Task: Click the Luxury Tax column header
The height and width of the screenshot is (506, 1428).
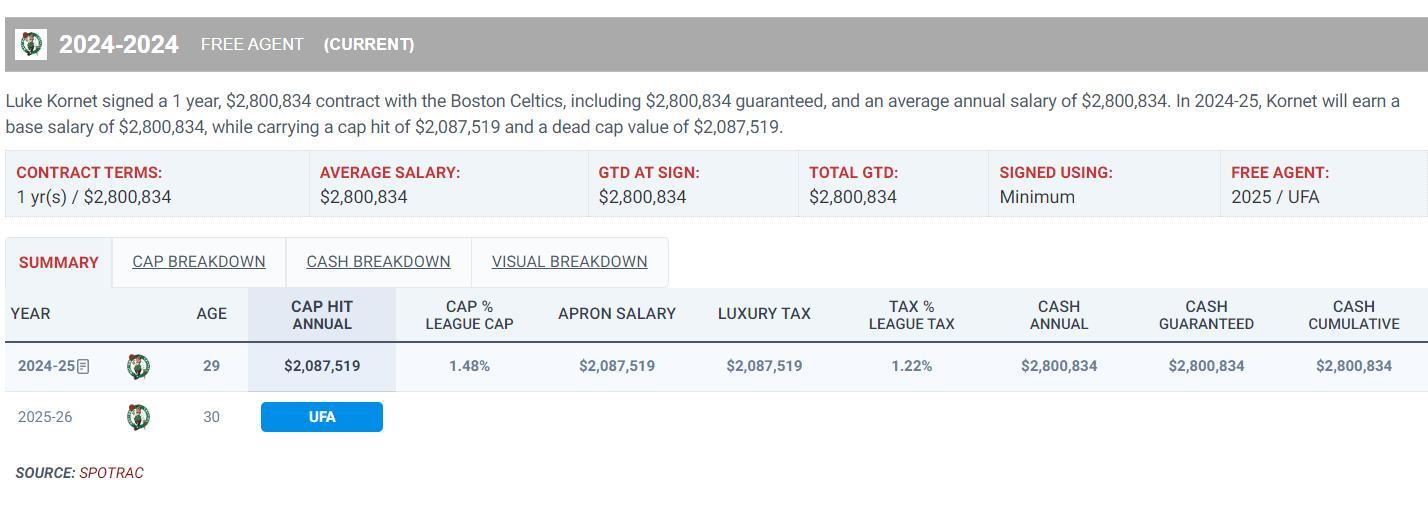Action: [x=764, y=314]
